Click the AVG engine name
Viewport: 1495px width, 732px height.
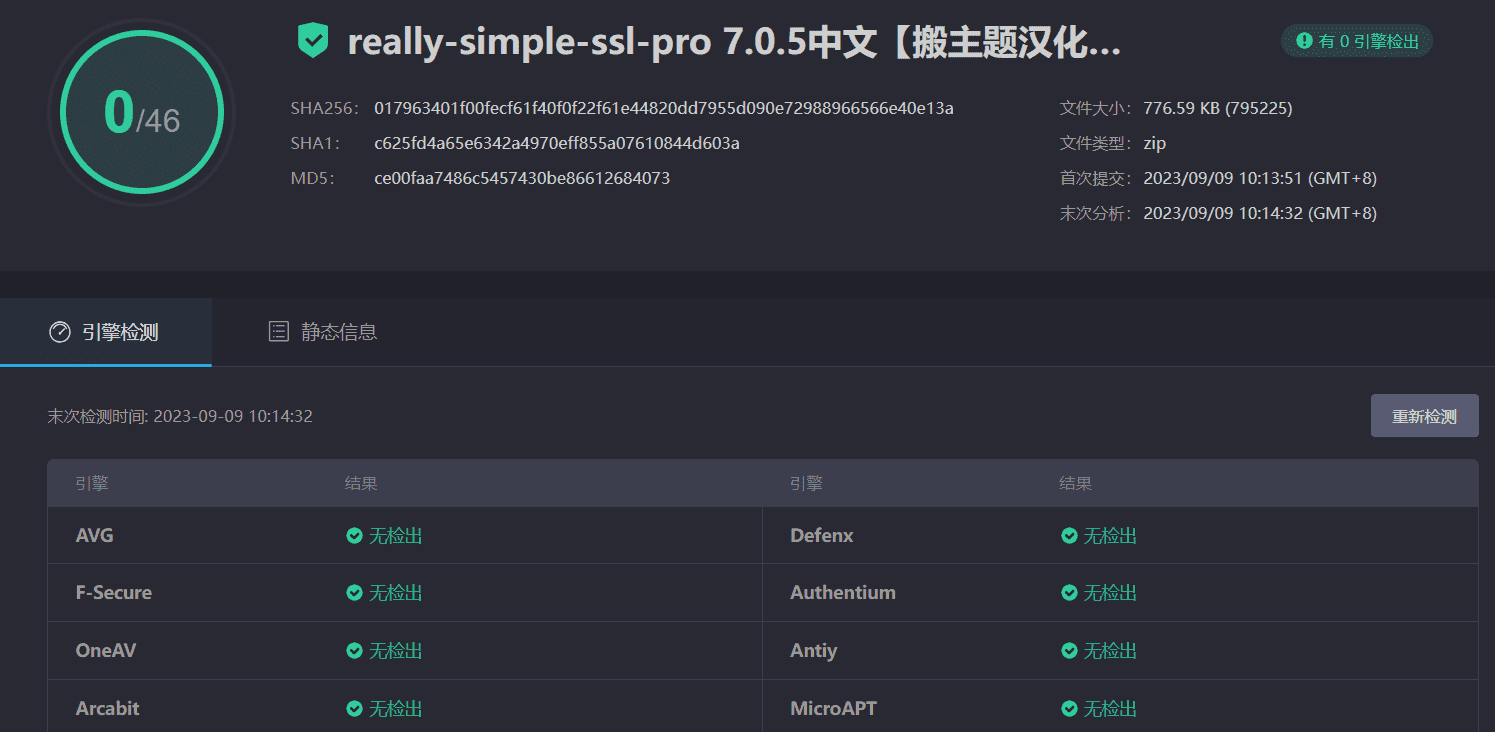95,536
